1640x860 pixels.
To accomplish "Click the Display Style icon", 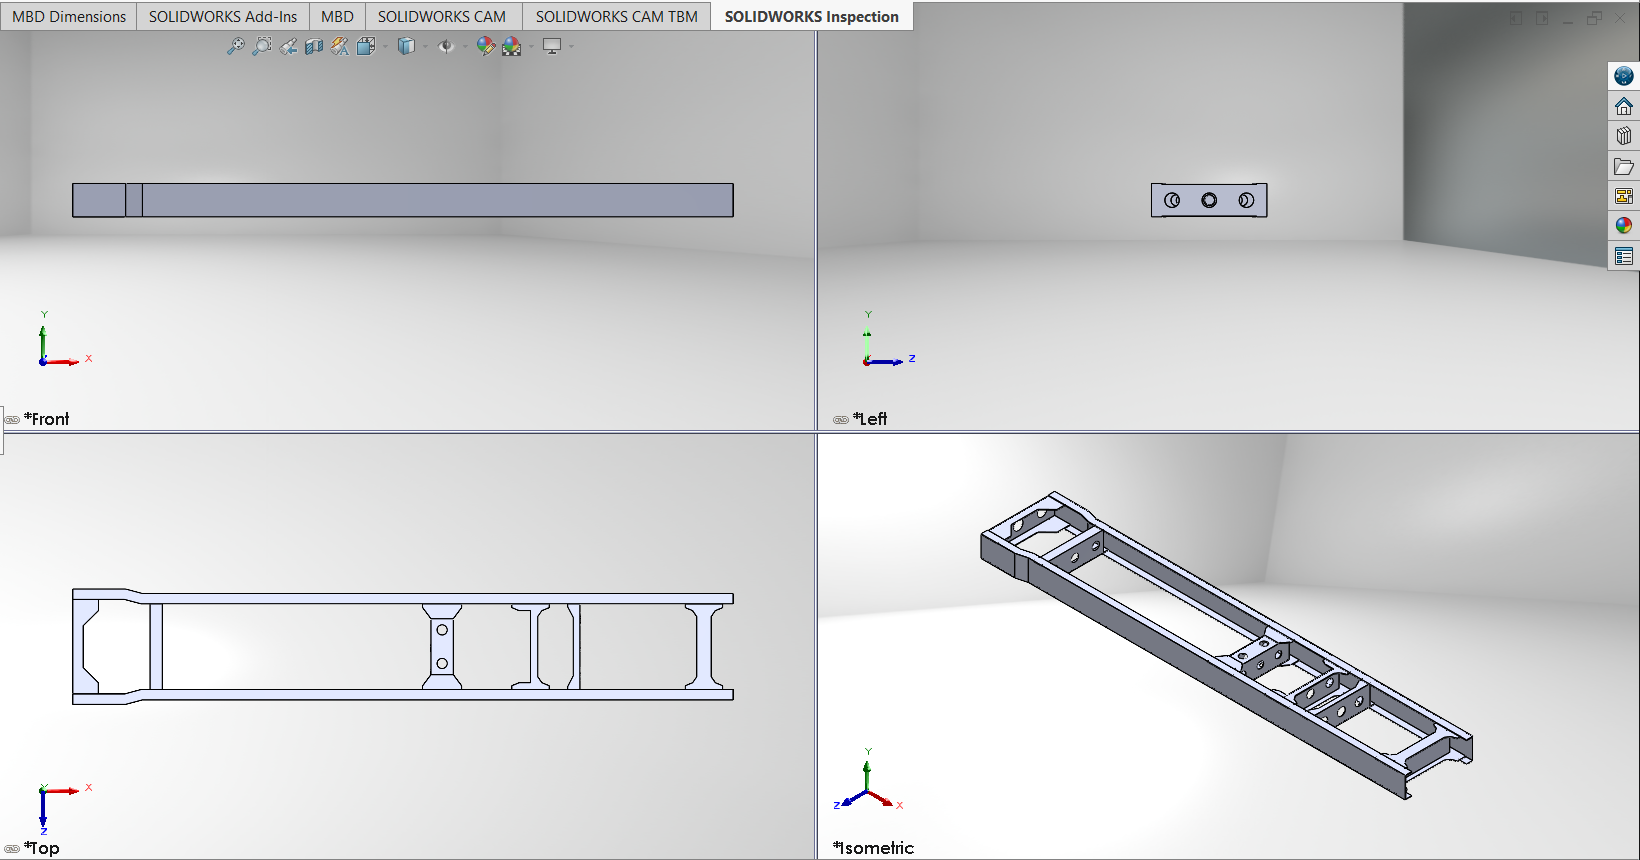I will coord(405,46).
